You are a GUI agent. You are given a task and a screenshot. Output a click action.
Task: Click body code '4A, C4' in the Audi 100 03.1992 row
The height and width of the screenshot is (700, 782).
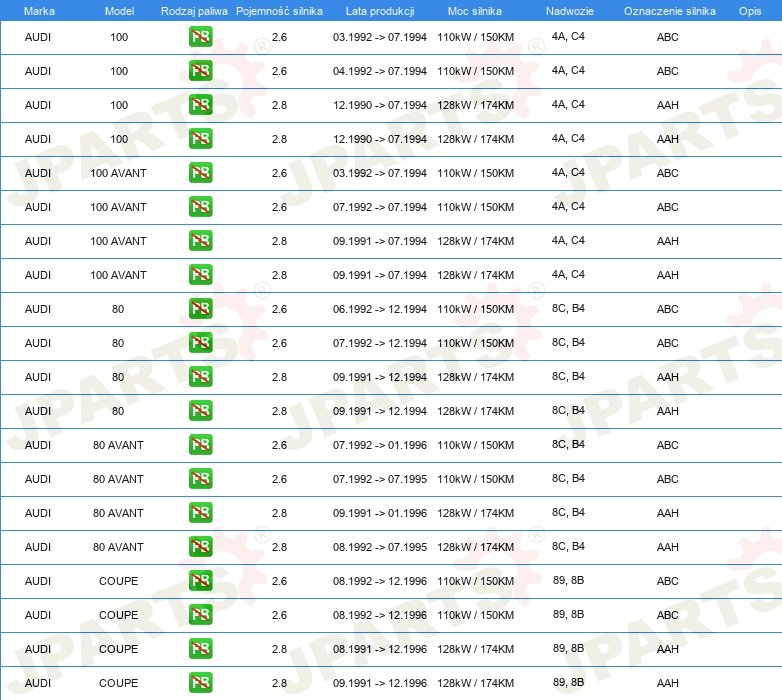pyautogui.click(x=568, y=36)
